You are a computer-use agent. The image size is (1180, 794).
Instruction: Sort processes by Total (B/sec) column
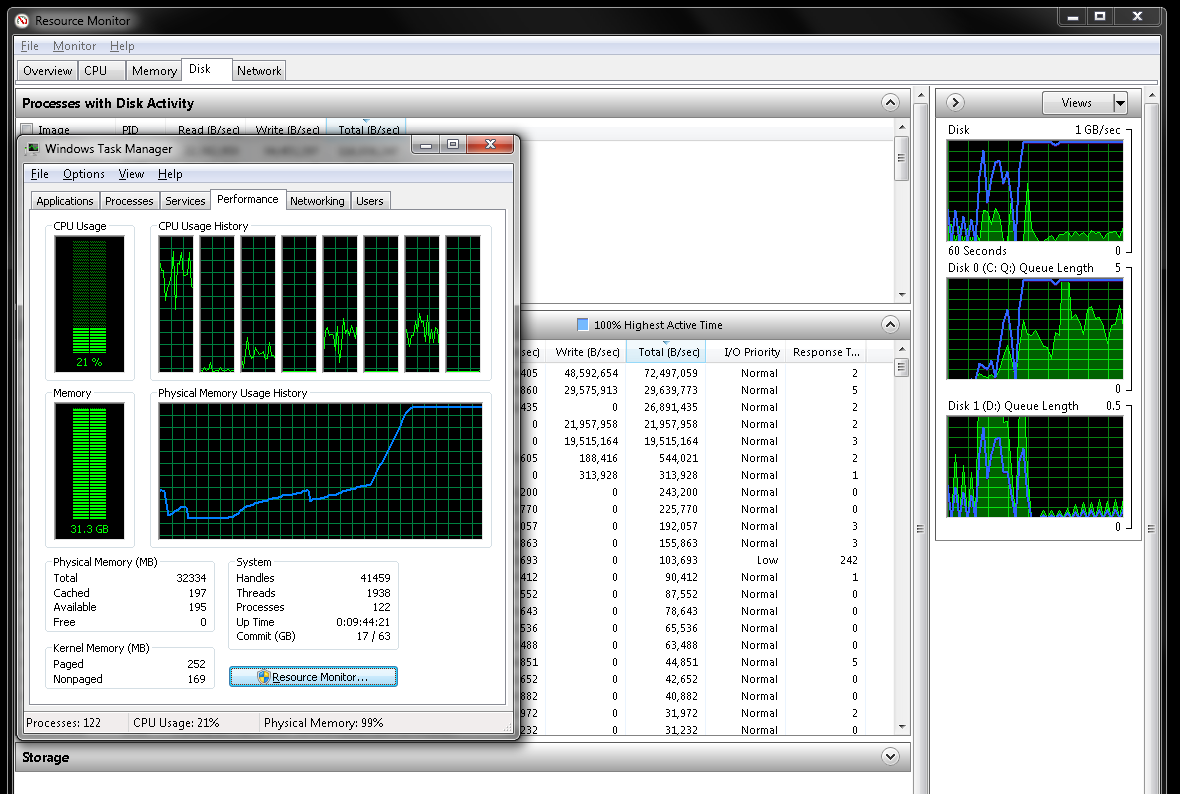pos(368,129)
